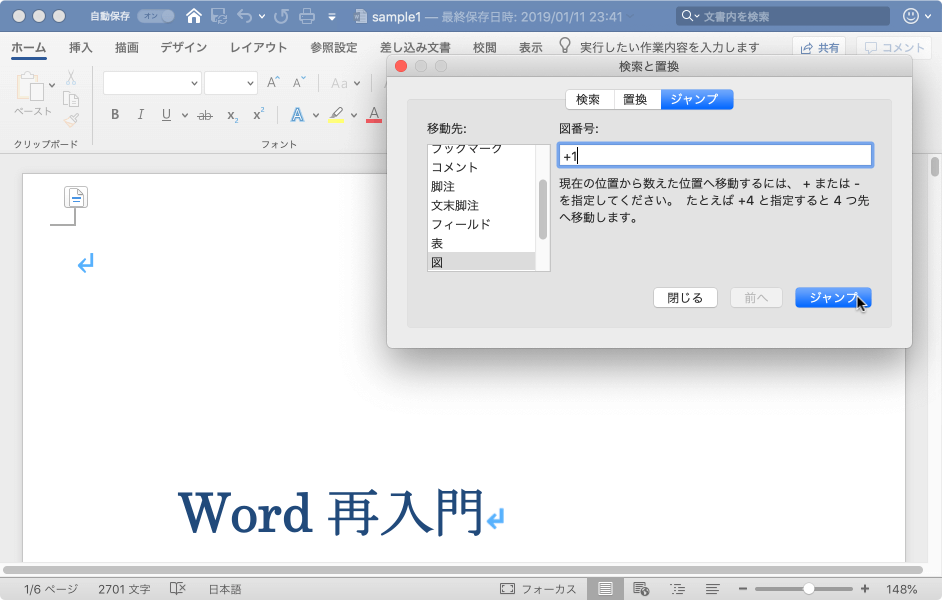942x600 pixels.
Task: Expand the underline style arrow
Action: (185, 115)
